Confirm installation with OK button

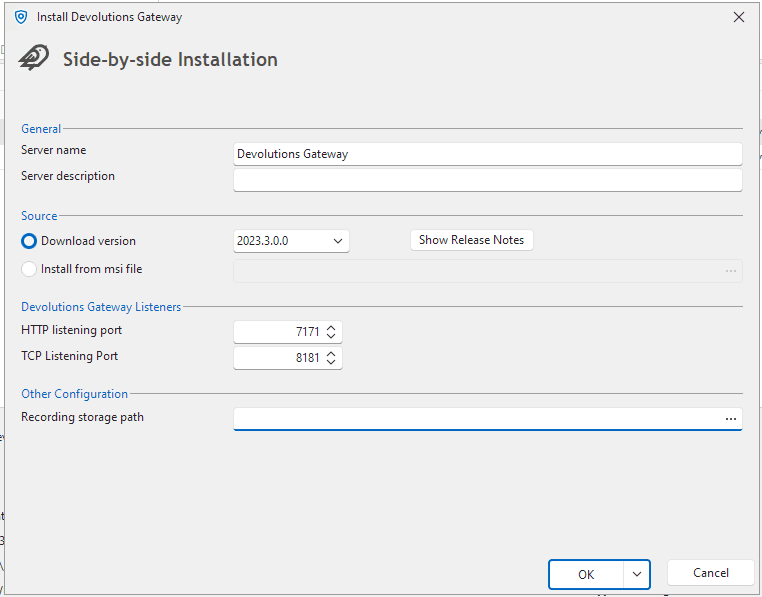click(586, 575)
